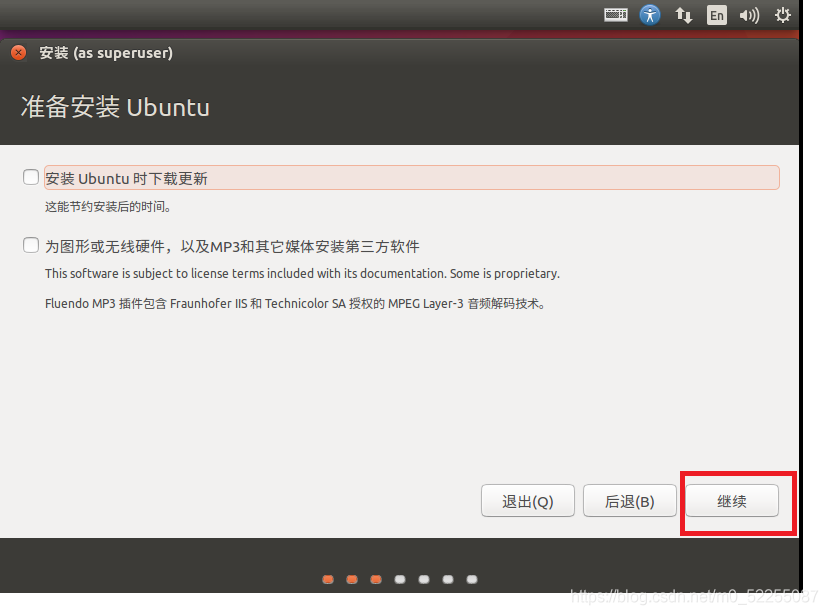This screenshot has width=828, height=615.
Task: Open the sound volume indicator
Action: [749, 15]
